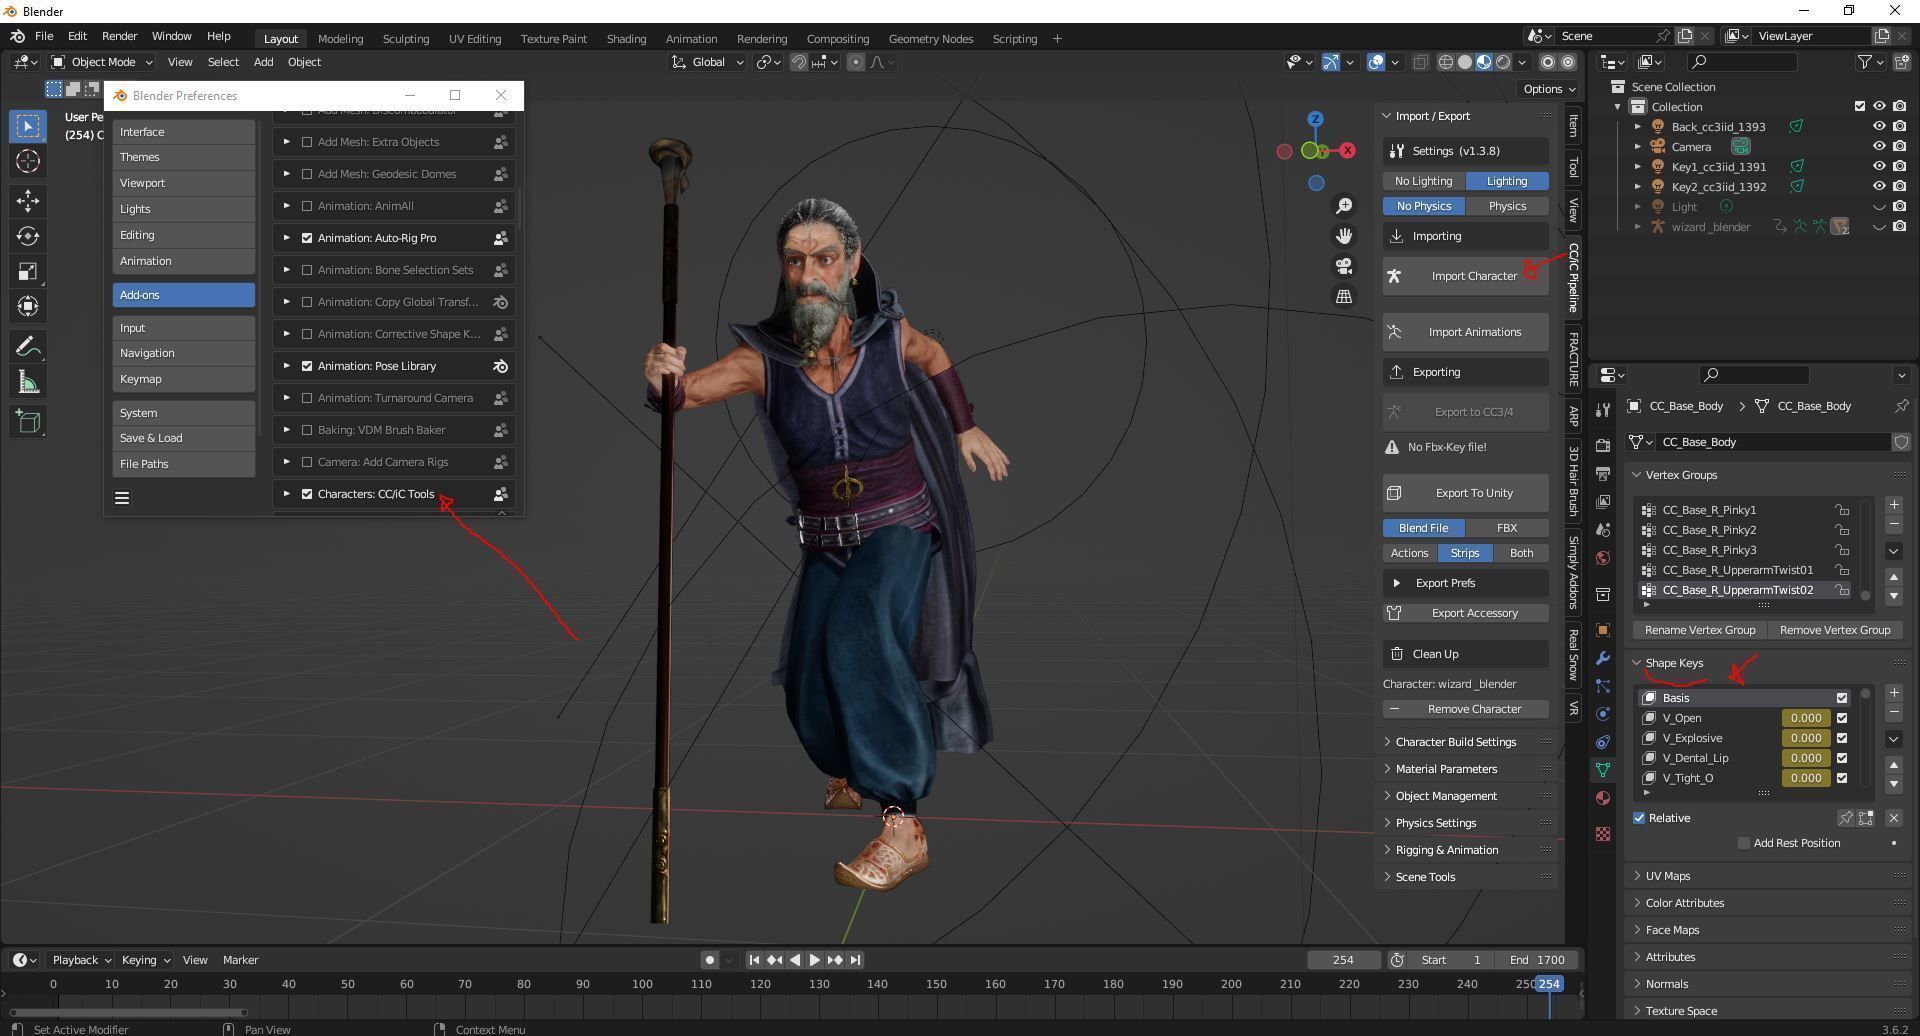Jump to timeline start frame
This screenshot has width=1920, height=1036.
pos(754,960)
